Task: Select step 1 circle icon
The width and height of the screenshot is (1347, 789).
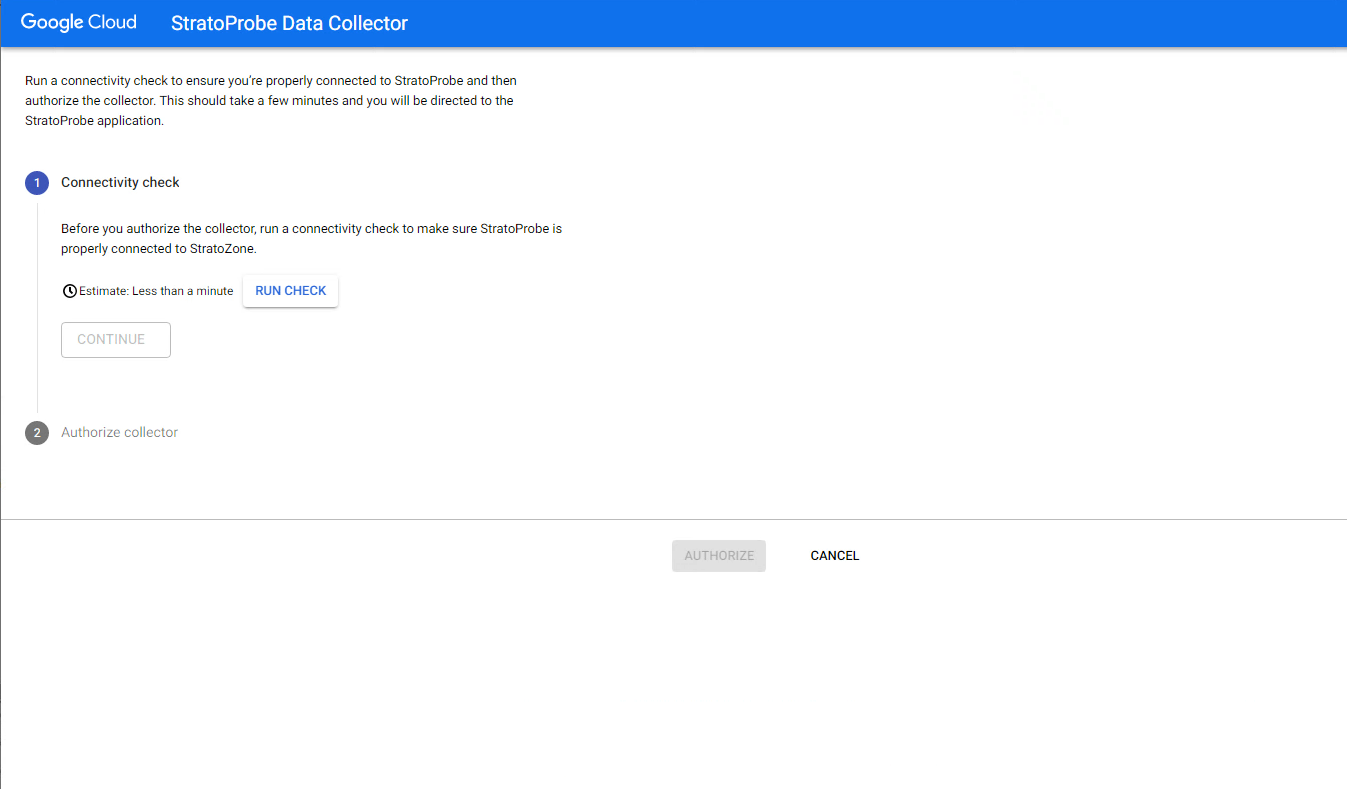Action: (37, 183)
